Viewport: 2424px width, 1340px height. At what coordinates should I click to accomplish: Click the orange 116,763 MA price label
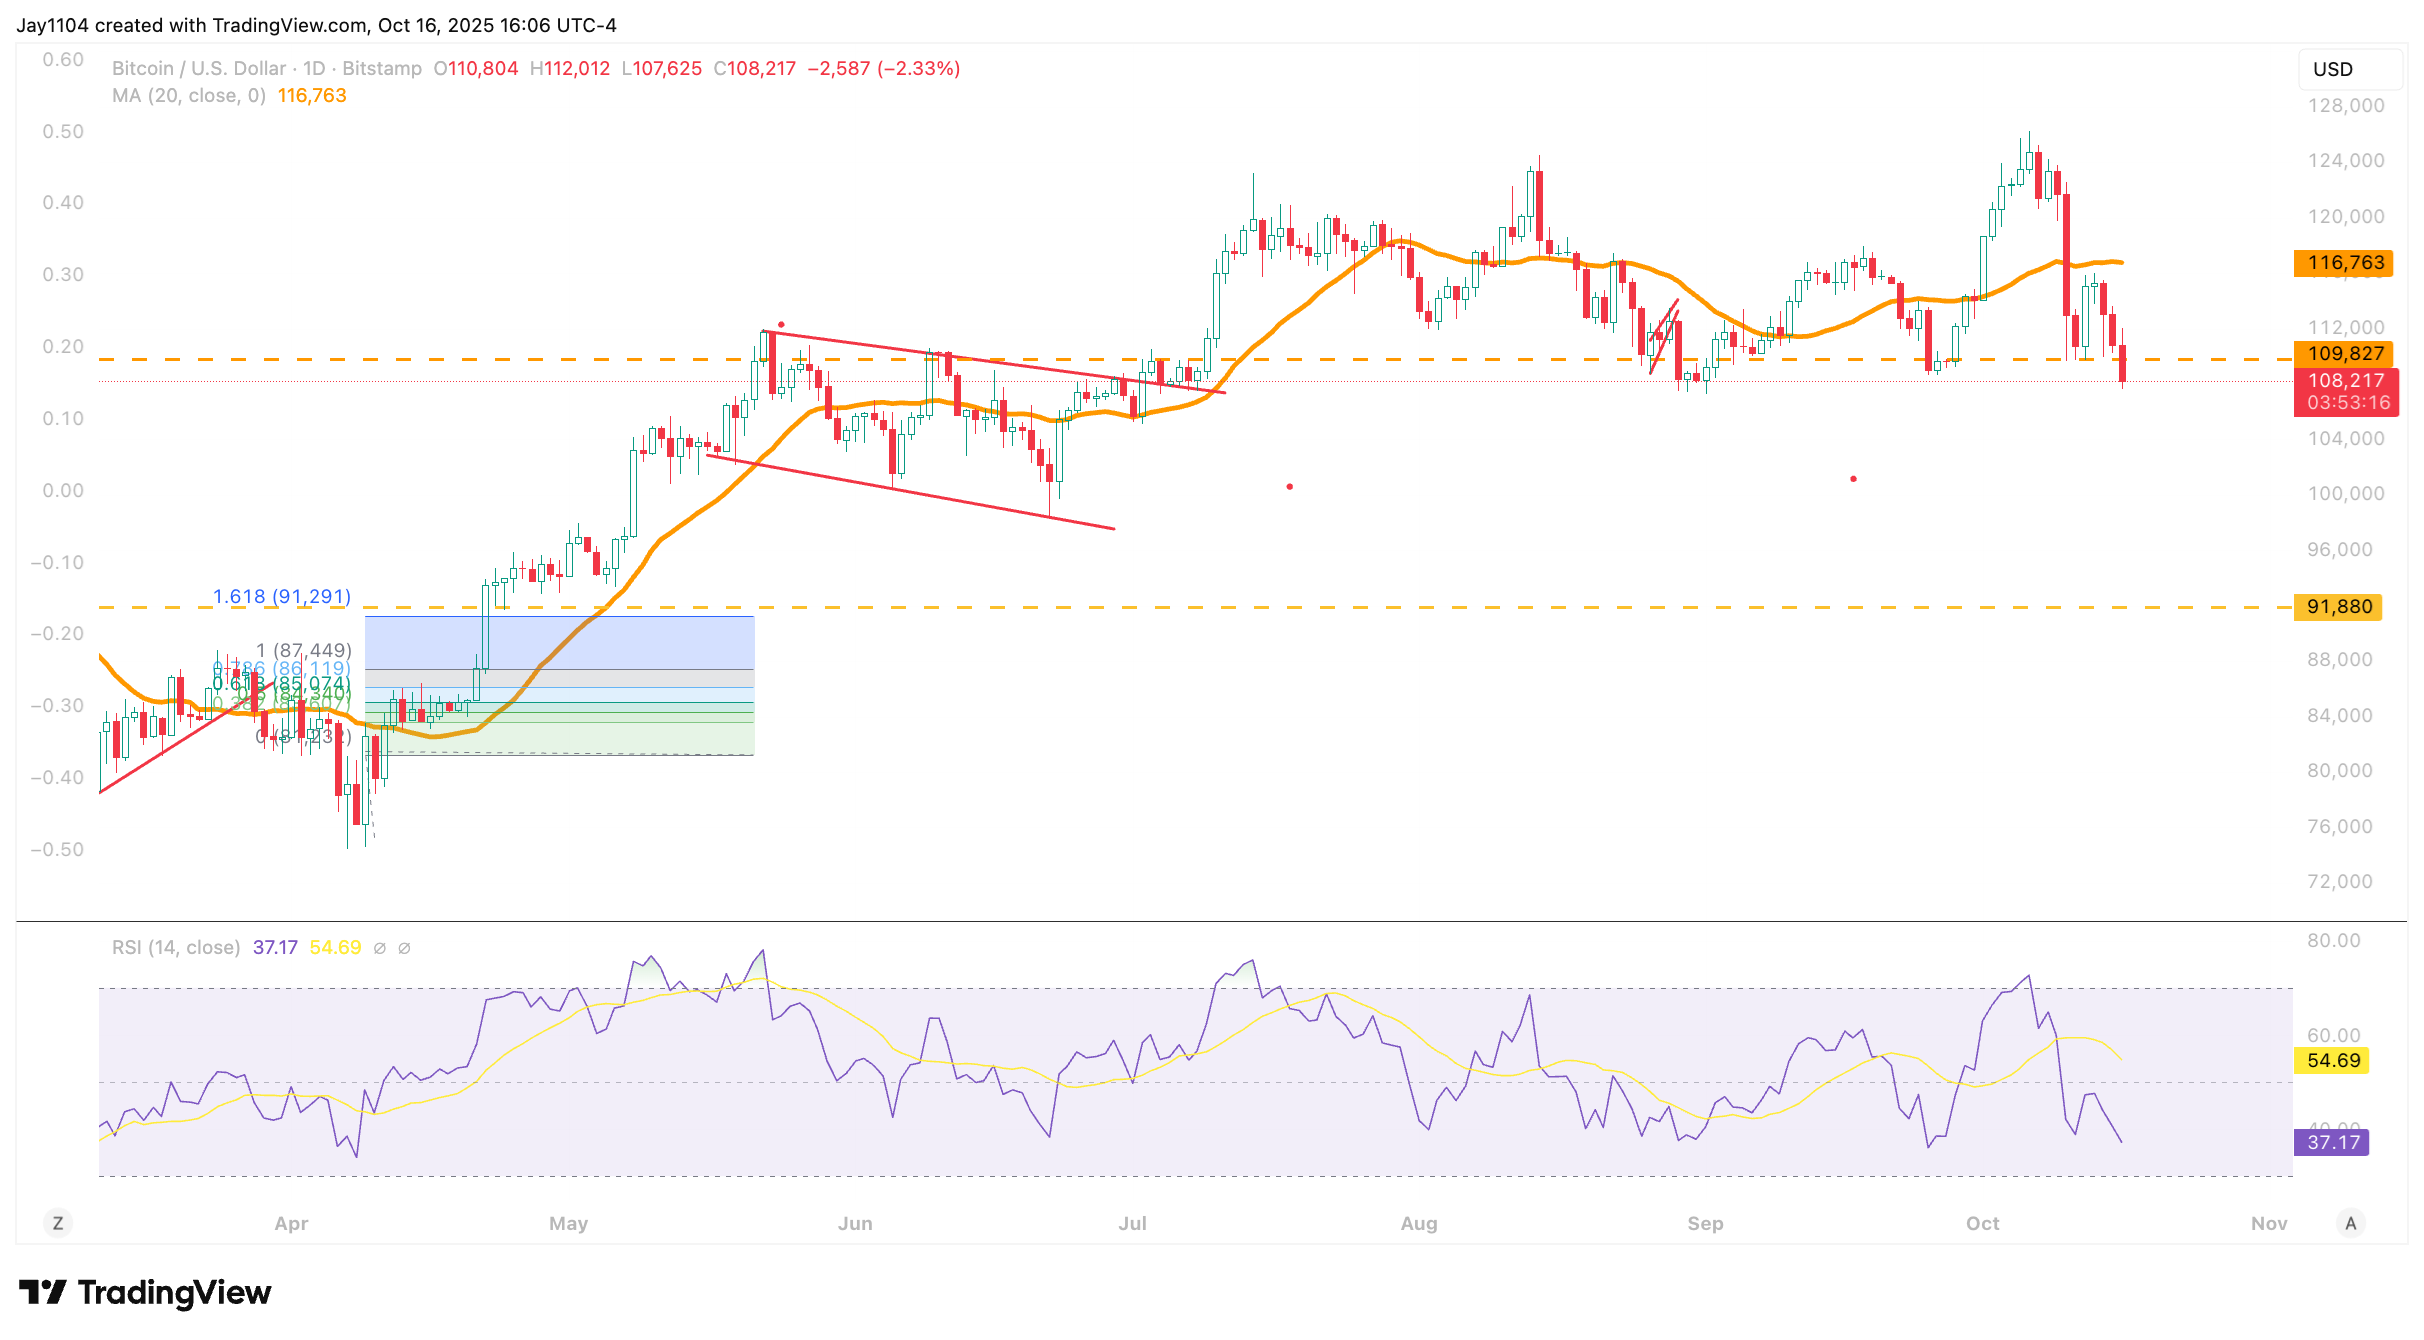2343,263
